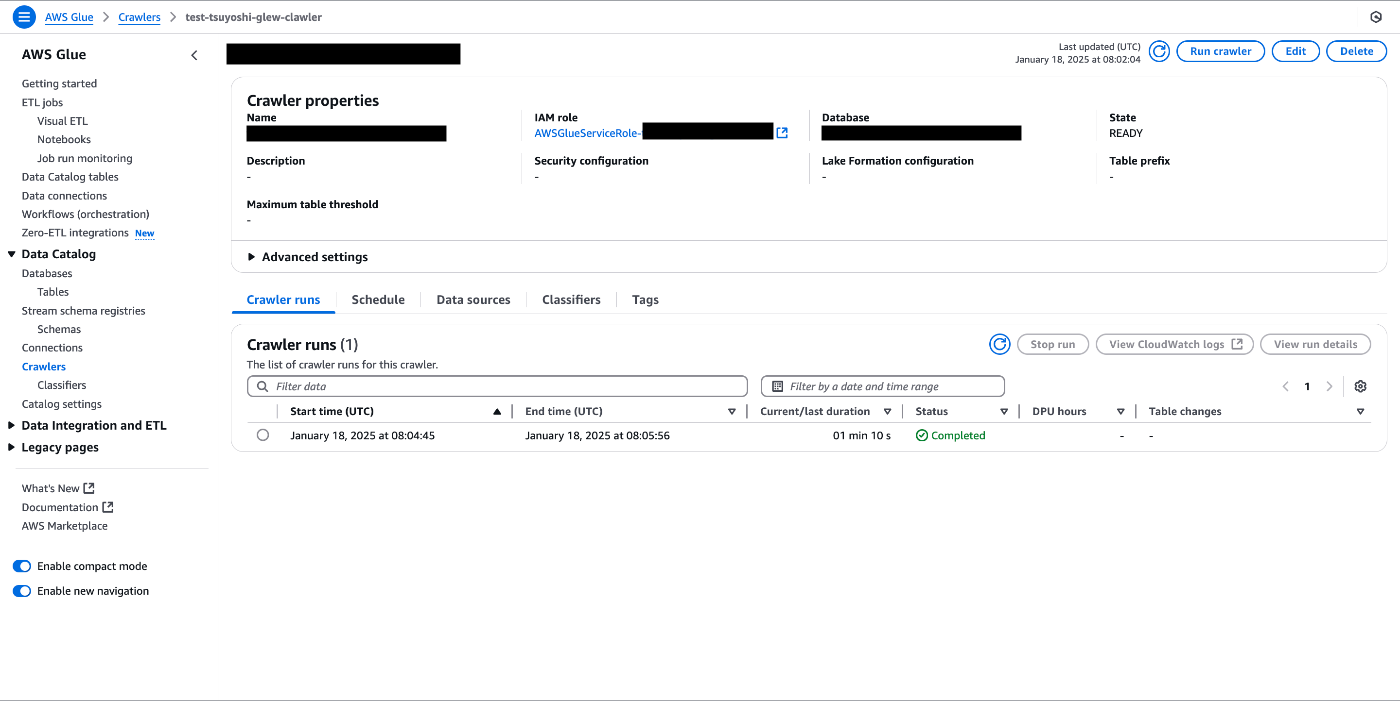The width and height of the screenshot is (1400, 701).
Task: Open Data connections in sidebar
Action: pyautogui.click(x=64, y=196)
